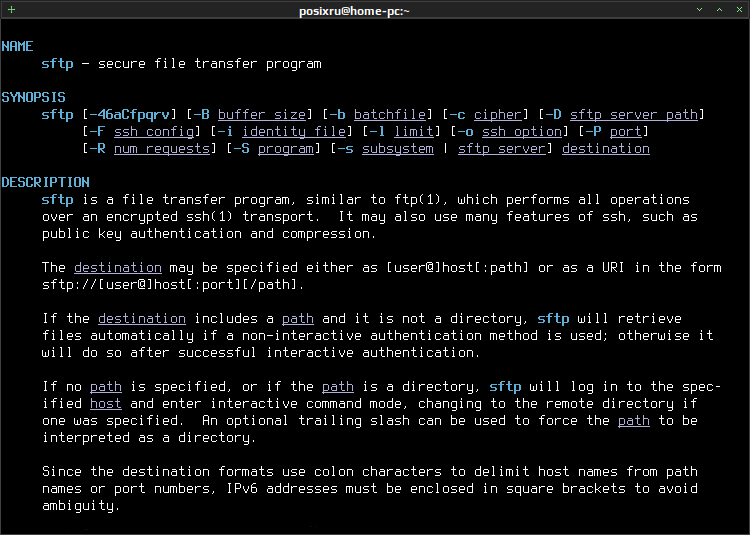The image size is (750, 535).
Task: Click the word IPv6 in the last paragraph
Action: pyautogui.click(x=242, y=489)
